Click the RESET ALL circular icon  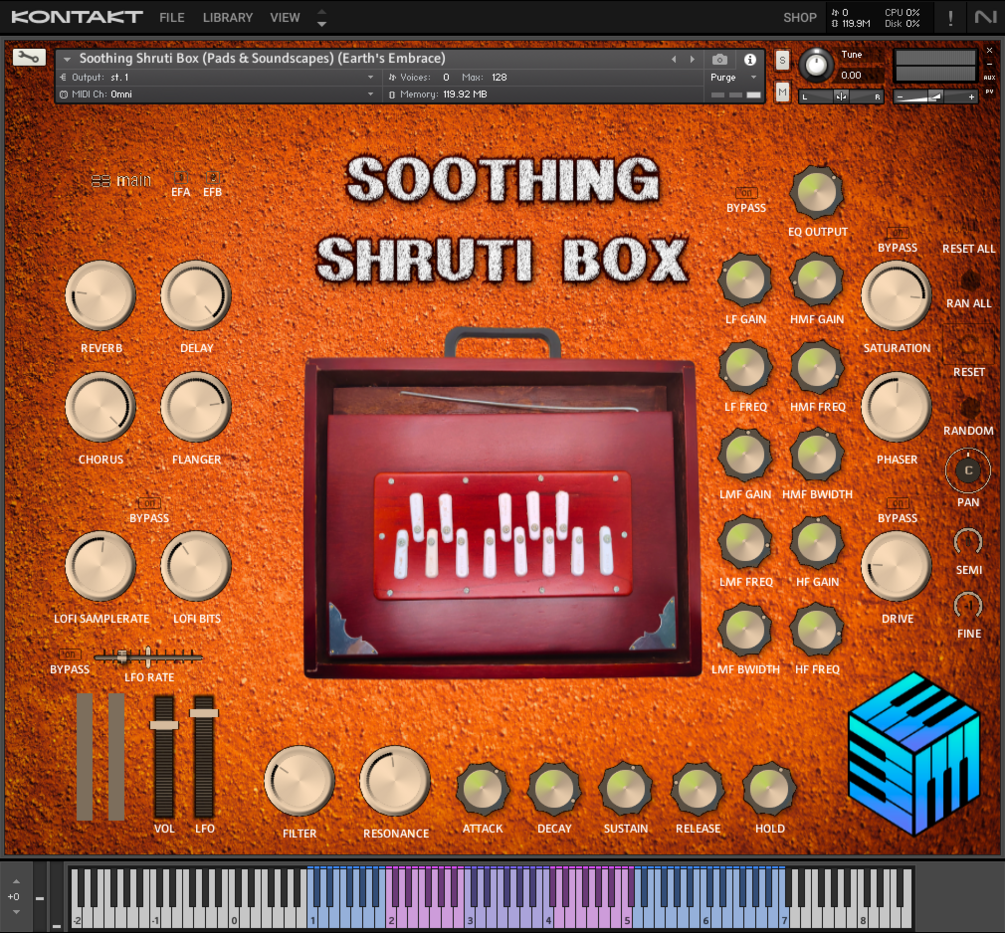(970, 226)
